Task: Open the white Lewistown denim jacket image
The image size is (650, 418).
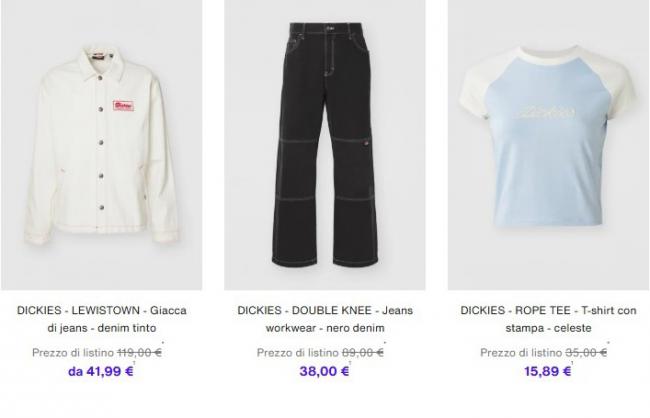Action: (x=102, y=145)
